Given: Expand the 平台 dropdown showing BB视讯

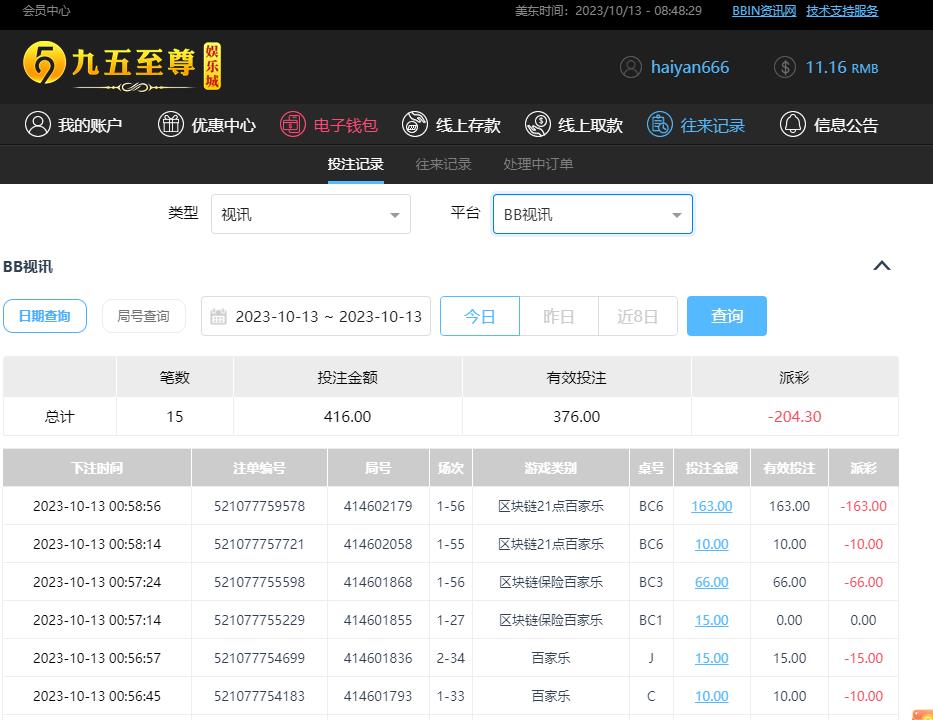Looking at the screenshot, I should [592, 214].
